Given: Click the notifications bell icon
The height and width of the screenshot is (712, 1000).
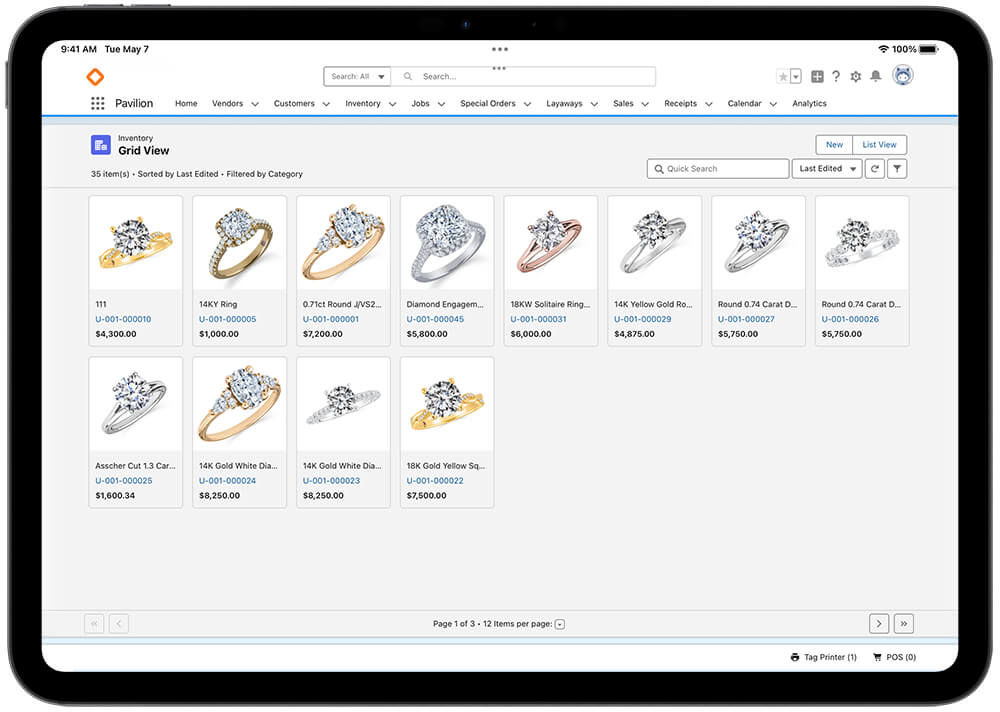Looking at the screenshot, I should [x=876, y=76].
